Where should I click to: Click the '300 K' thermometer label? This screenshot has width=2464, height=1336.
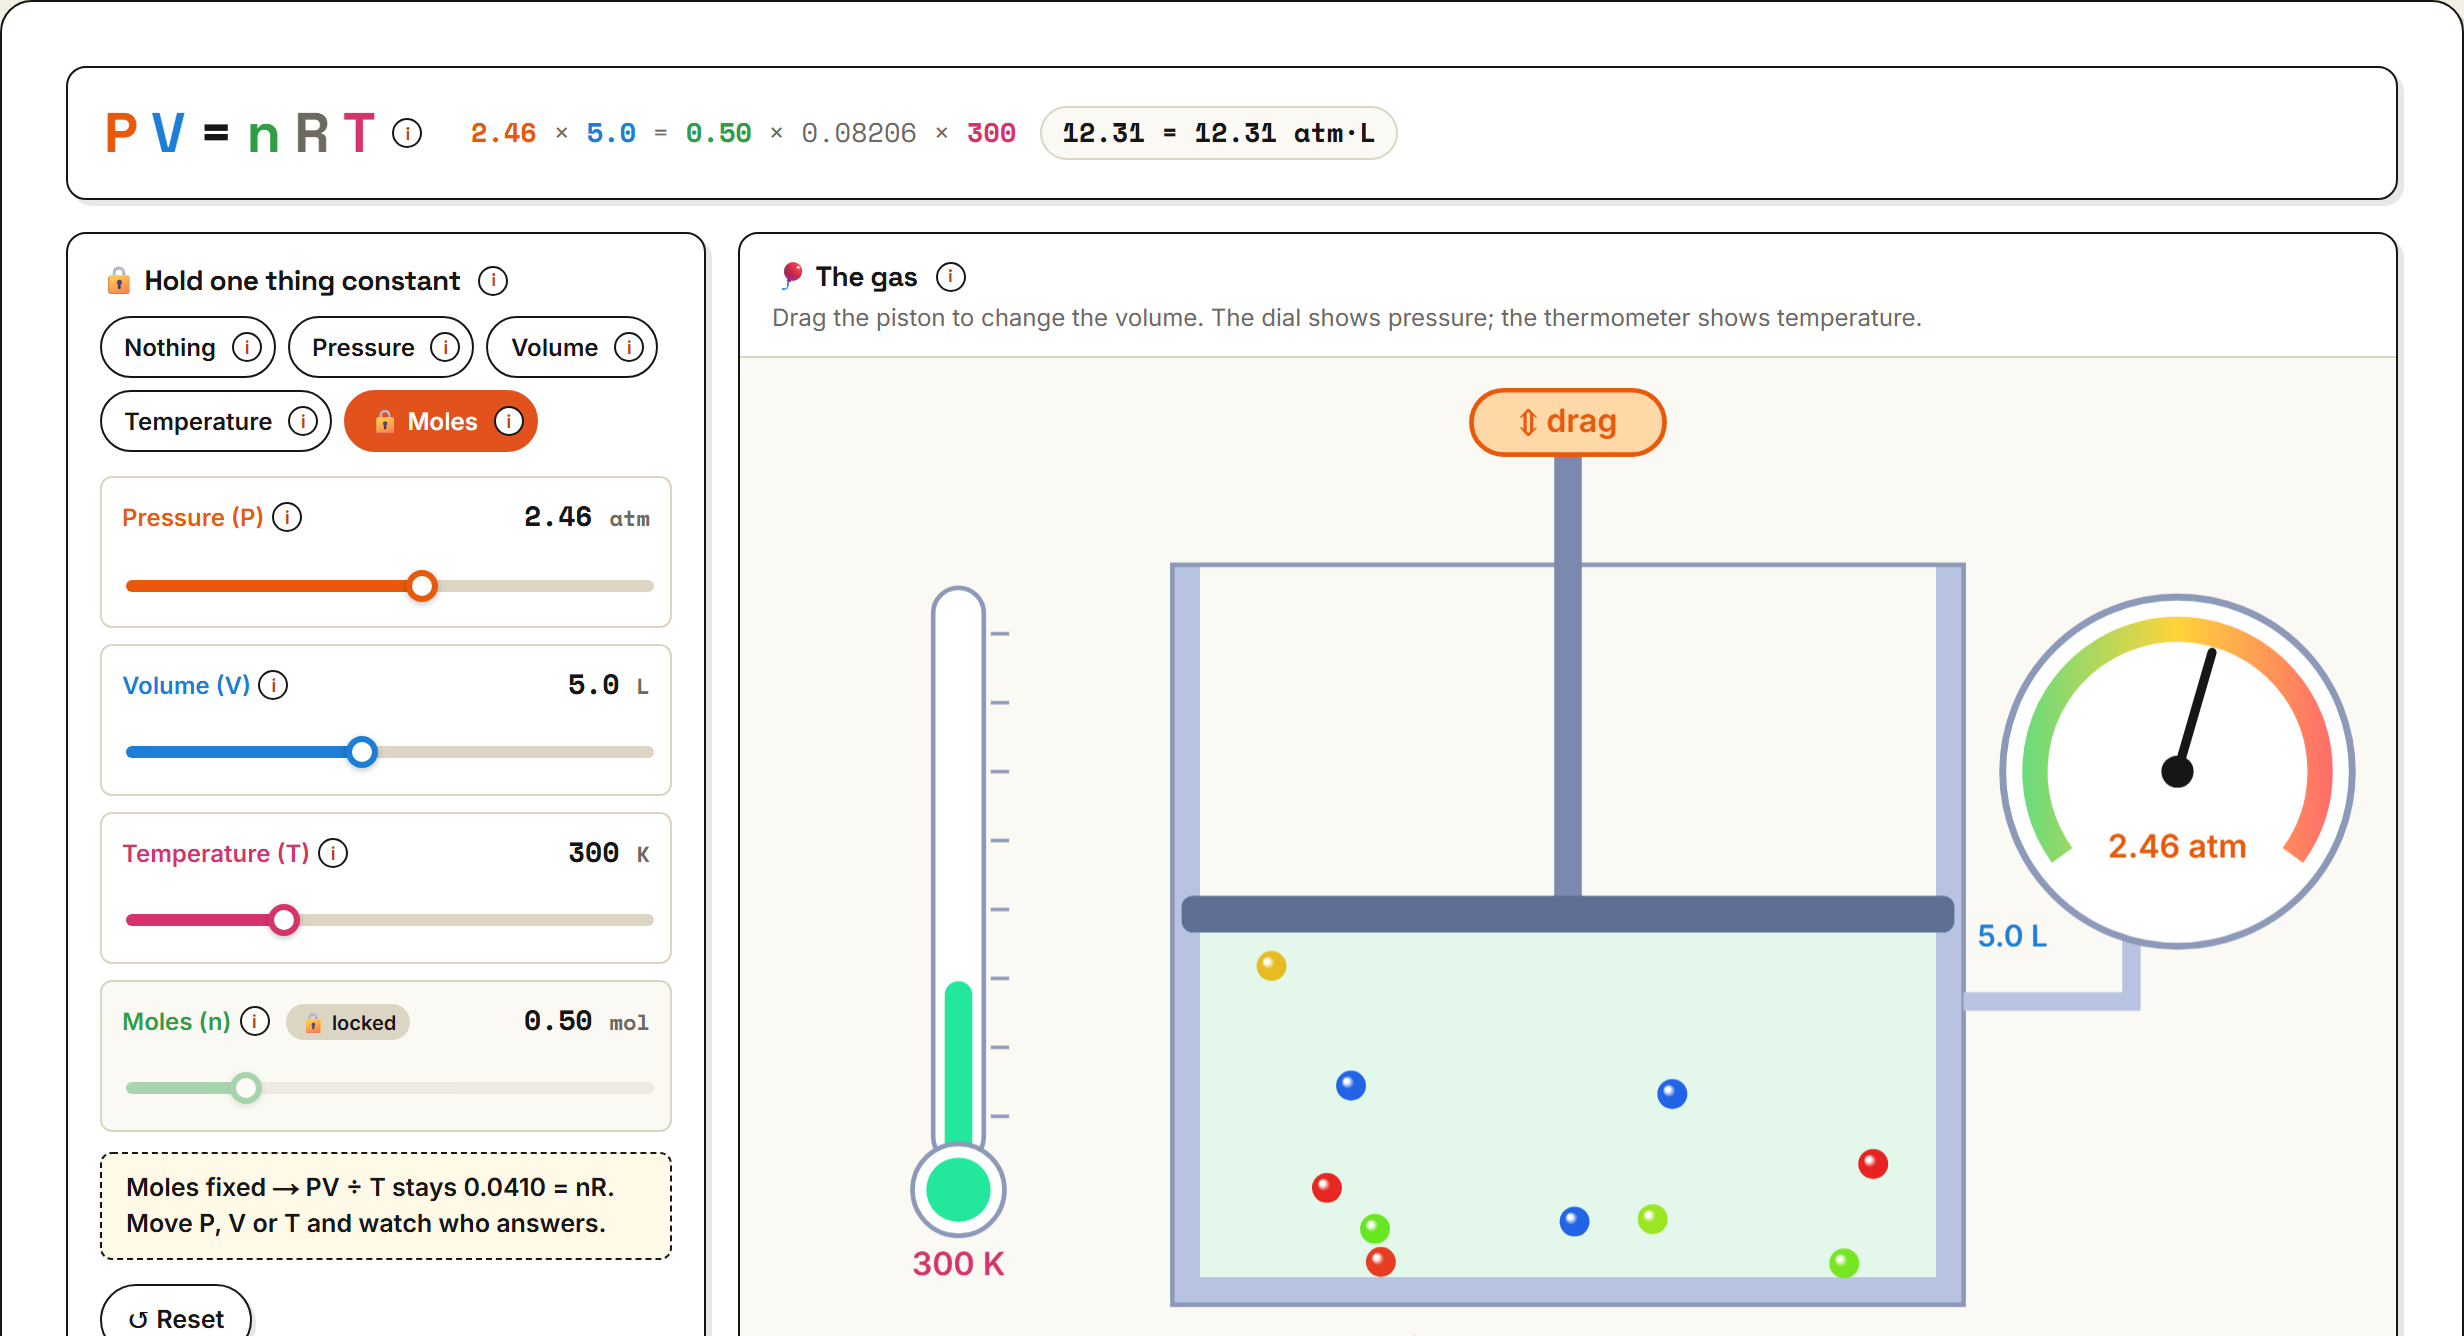[958, 1264]
